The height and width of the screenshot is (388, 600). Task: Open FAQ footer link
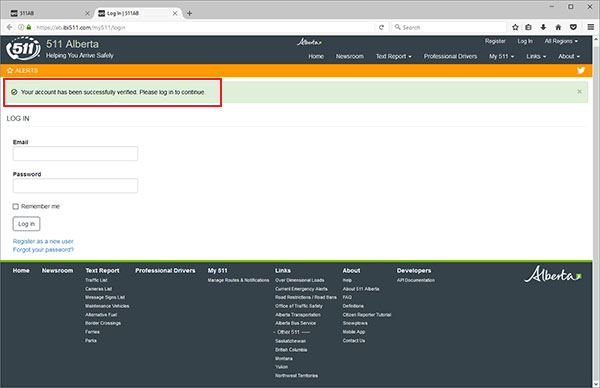[x=347, y=297]
